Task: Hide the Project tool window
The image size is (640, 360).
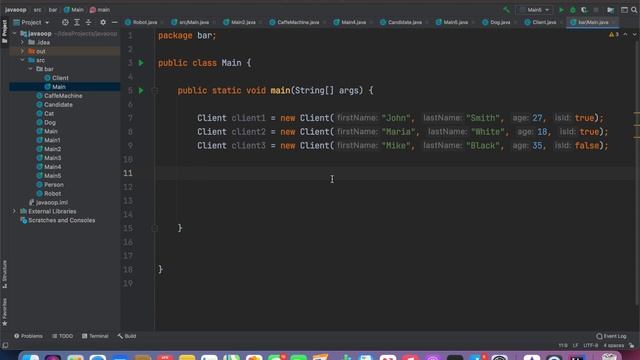Action: click(114, 22)
